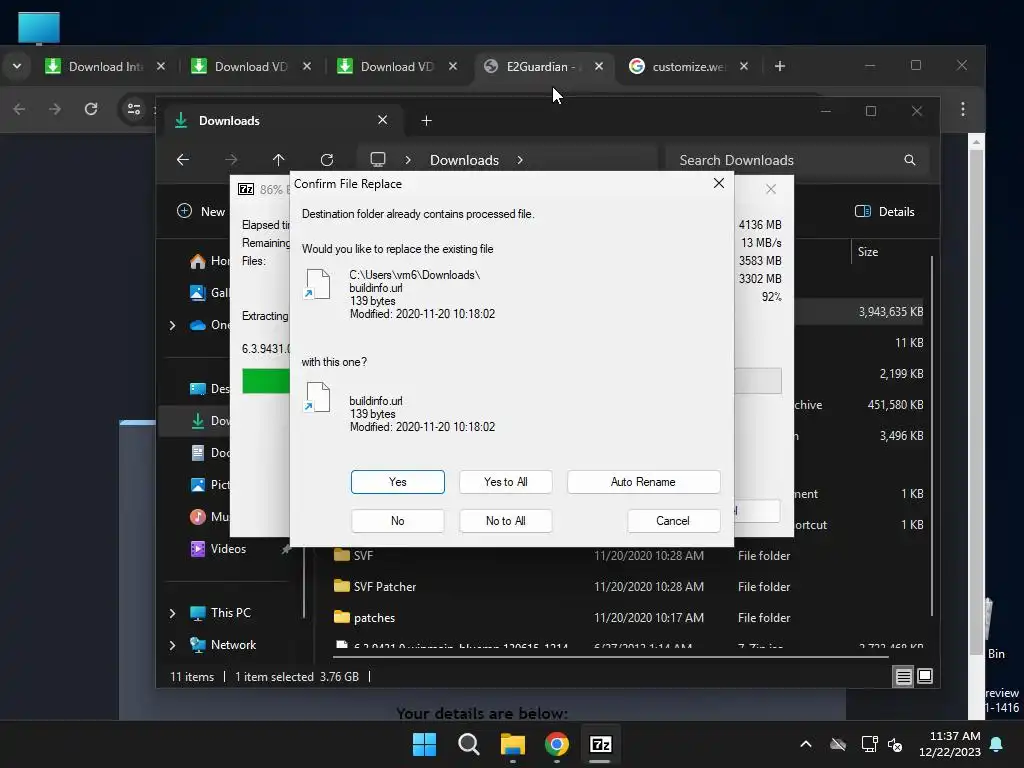Switch to large thumbnails view icon

(925, 677)
